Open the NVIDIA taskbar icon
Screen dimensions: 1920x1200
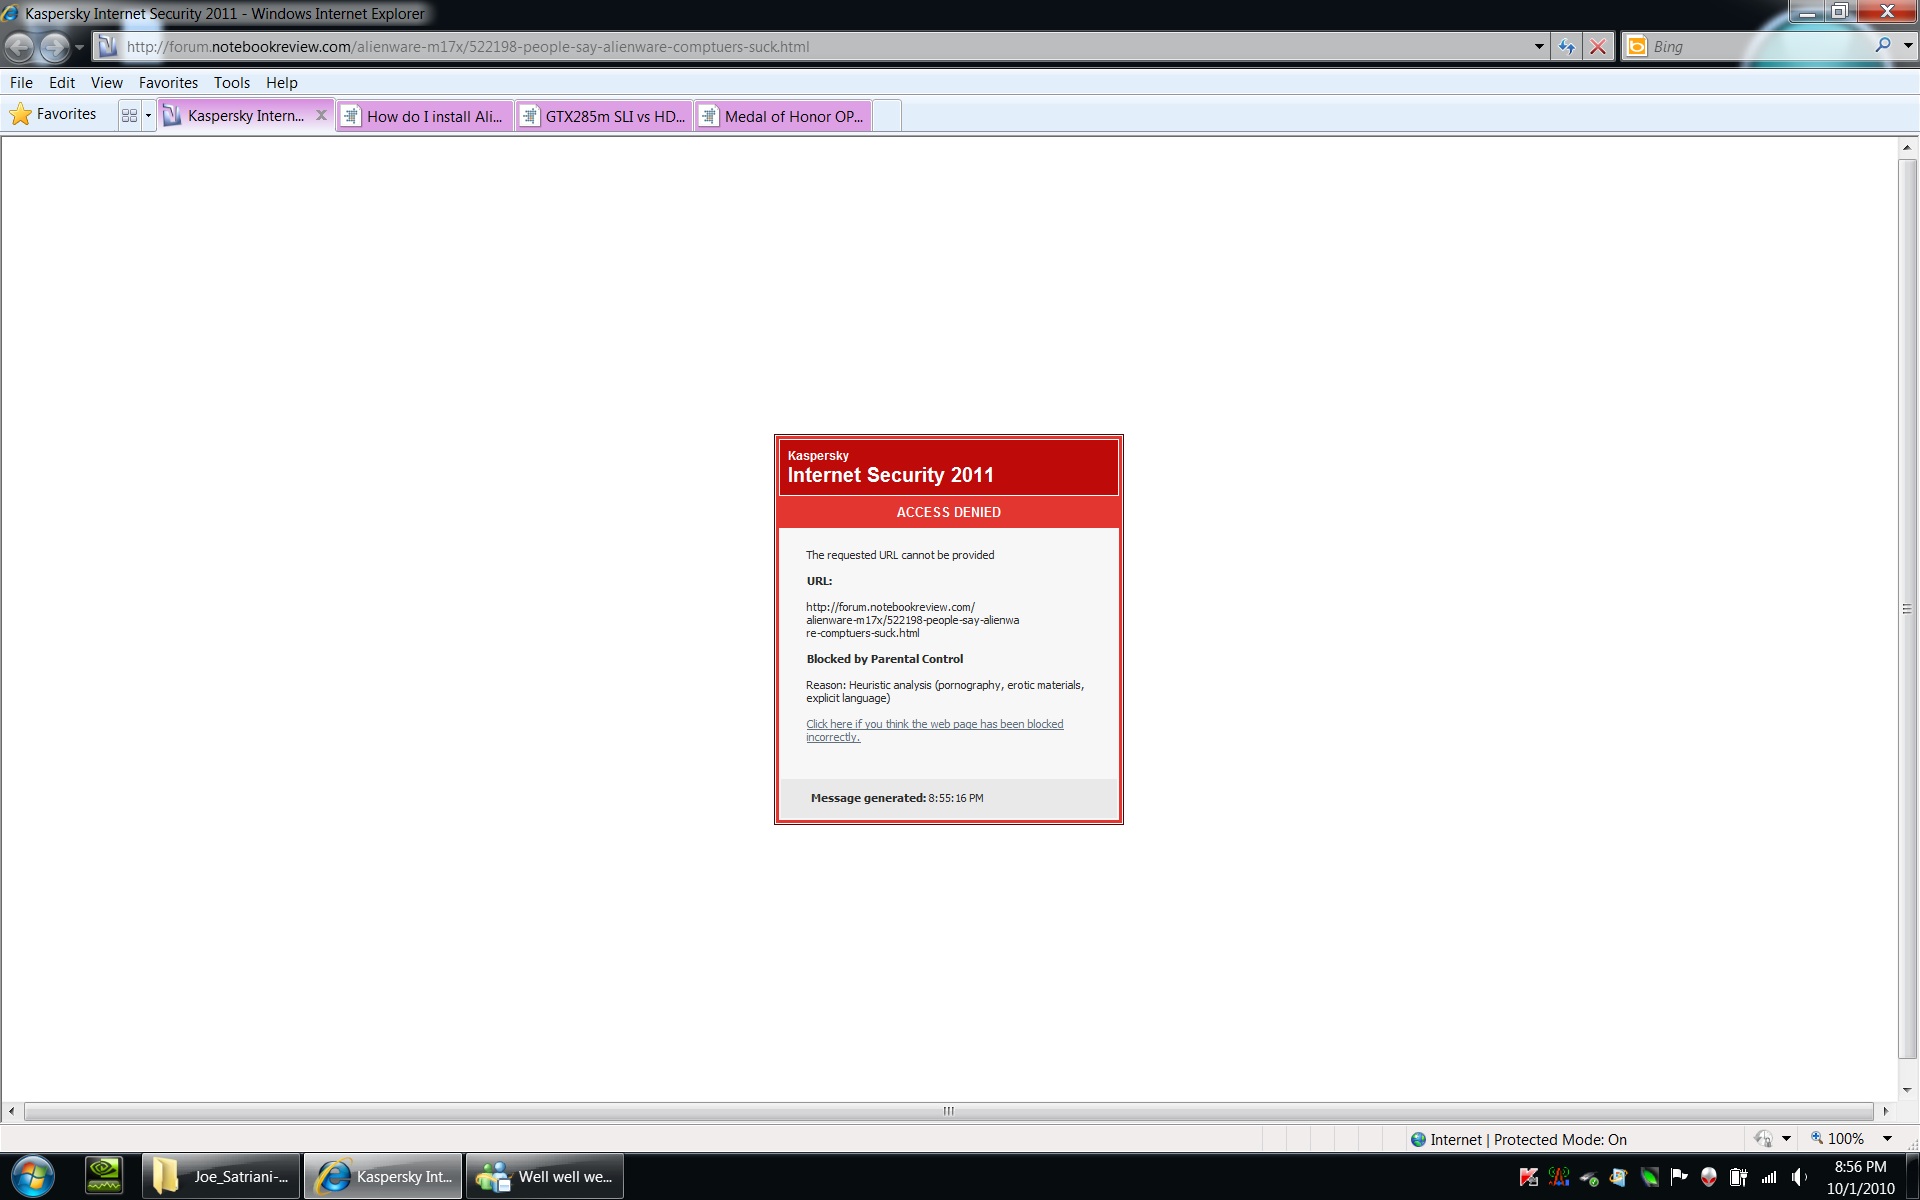[x=104, y=1176]
